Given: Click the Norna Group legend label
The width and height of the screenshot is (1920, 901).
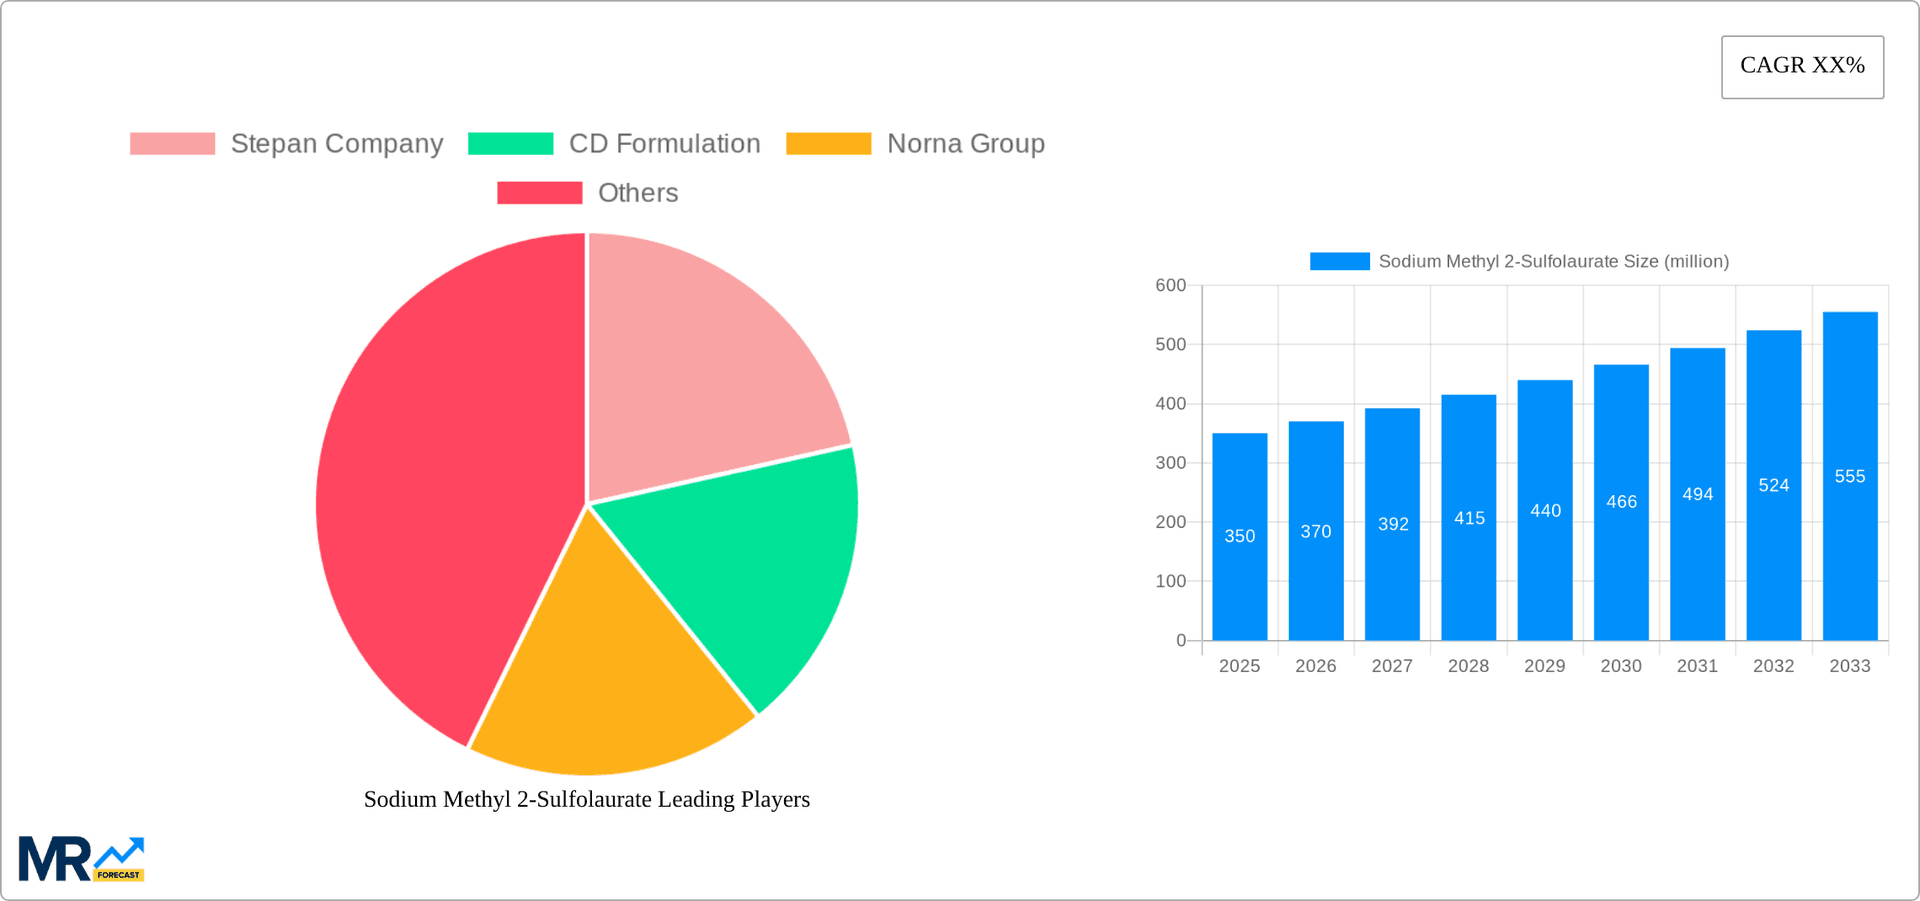Looking at the screenshot, I should (x=966, y=143).
